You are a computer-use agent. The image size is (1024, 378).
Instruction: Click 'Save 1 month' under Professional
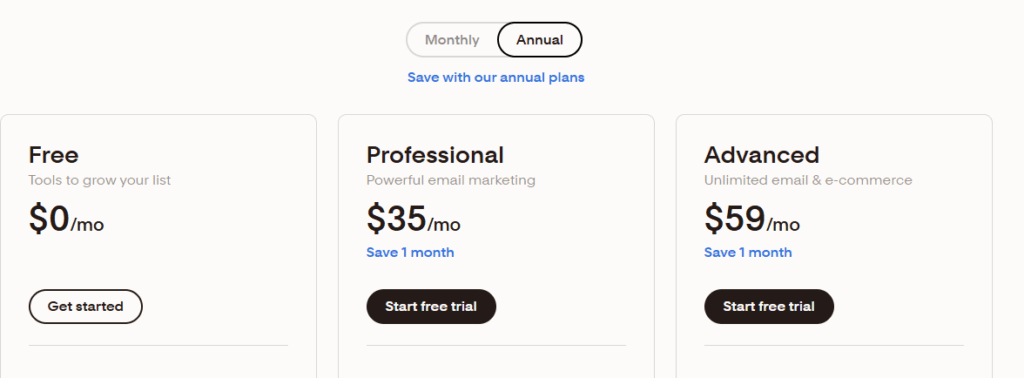tap(410, 253)
